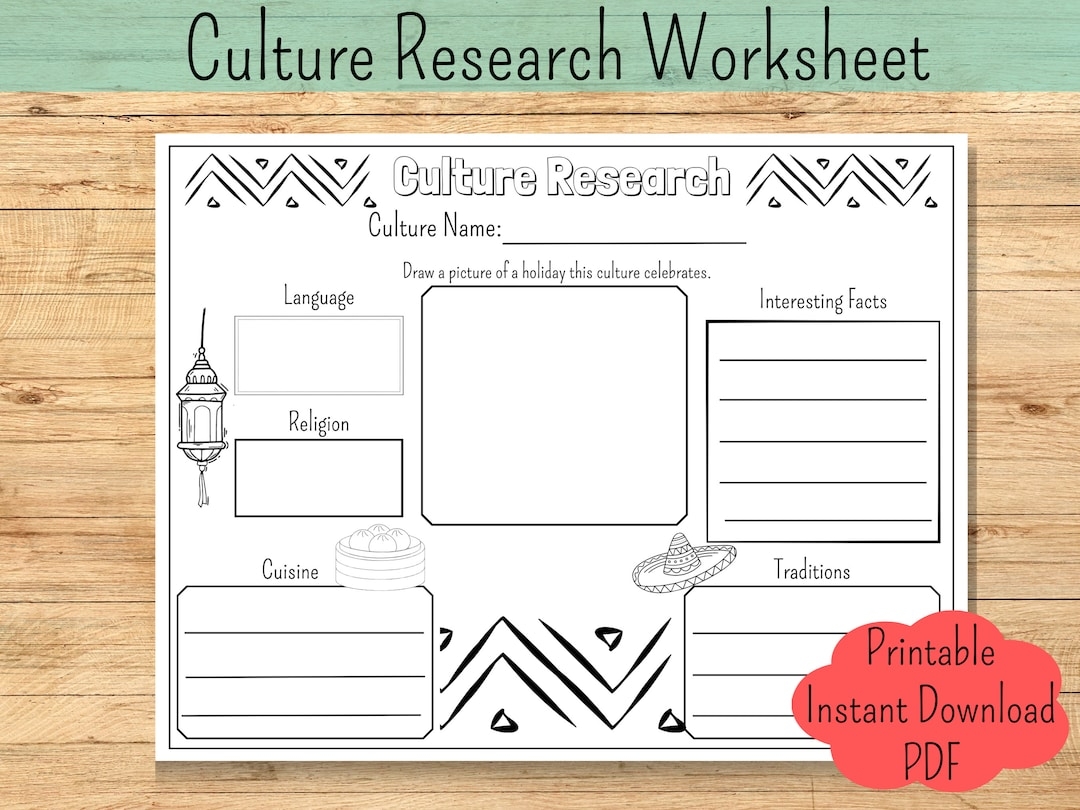Click the holiday drawing instruction text
Image resolution: width=1080 pixels, height=810 pixels.
[556, 271]
